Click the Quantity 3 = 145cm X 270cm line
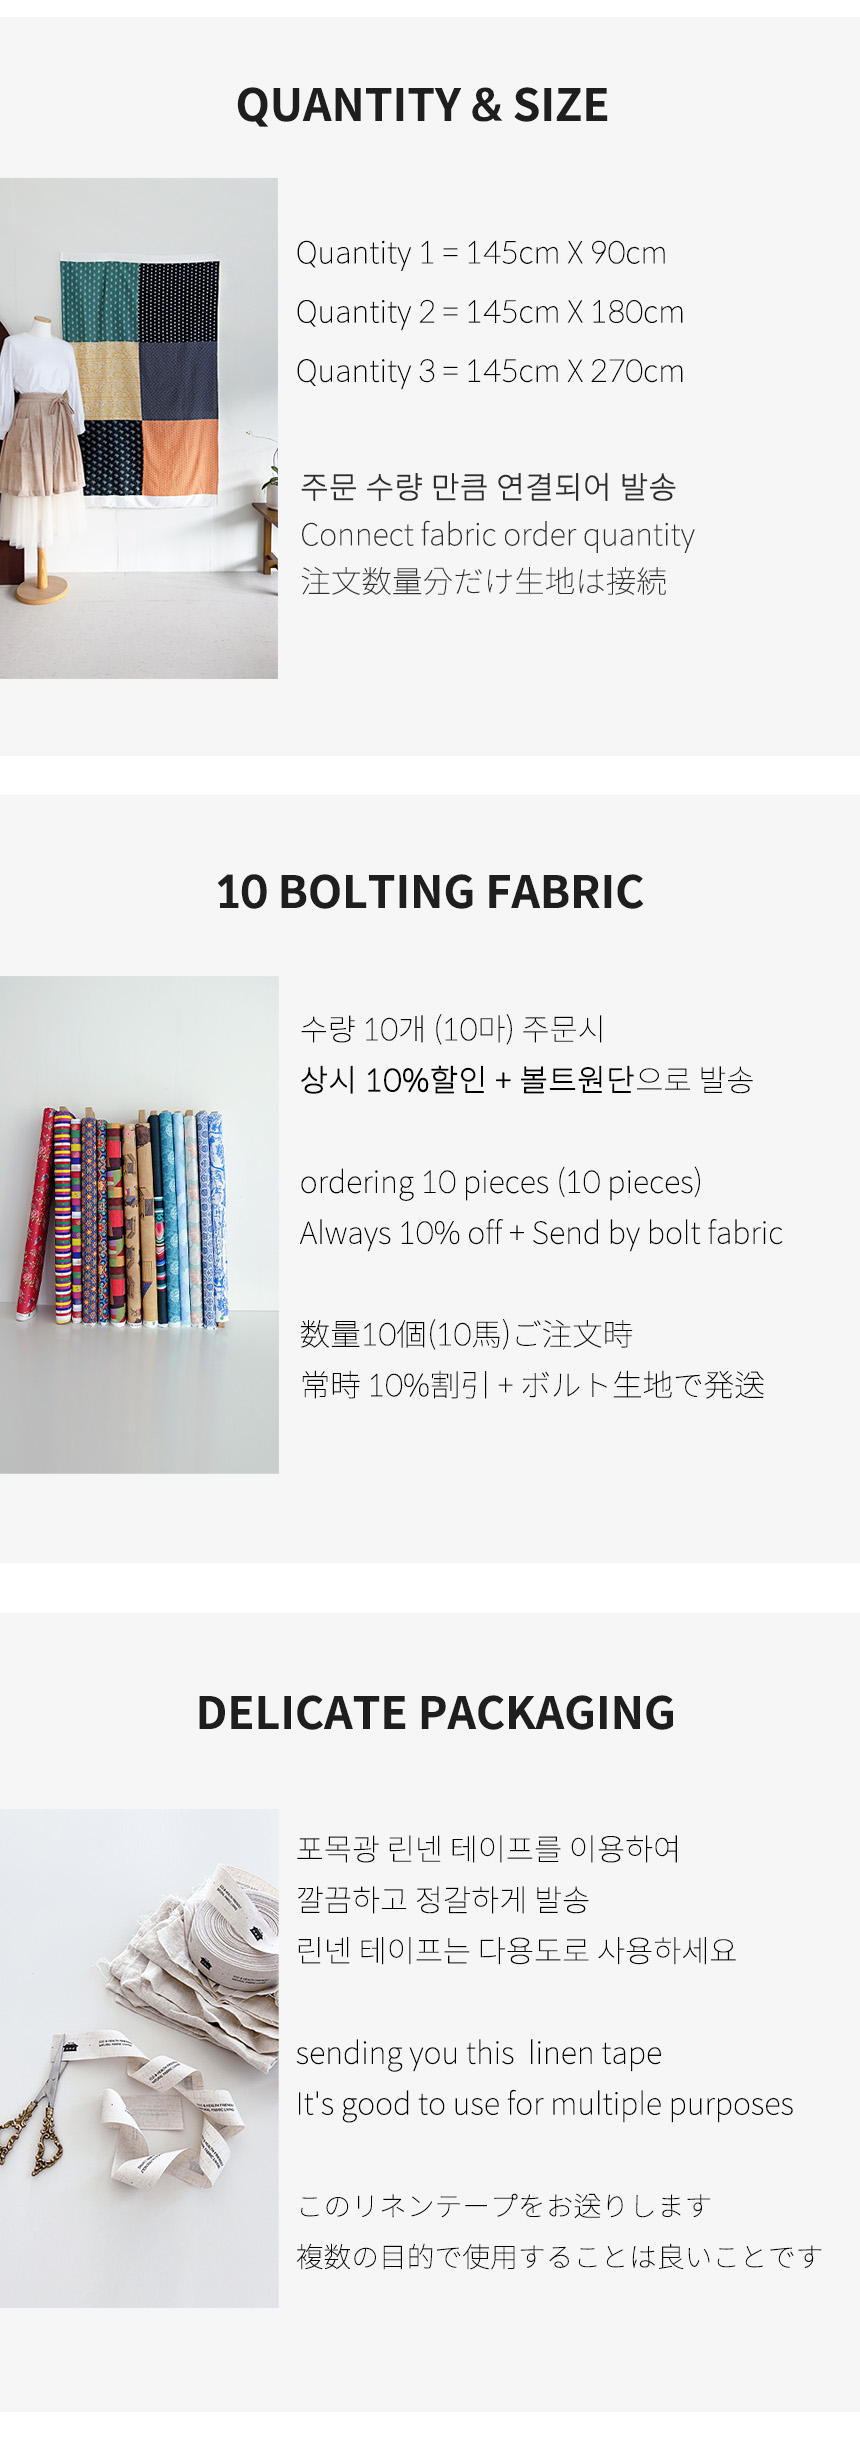Viewport: 860px width, 2448px height. click(490, 371)
